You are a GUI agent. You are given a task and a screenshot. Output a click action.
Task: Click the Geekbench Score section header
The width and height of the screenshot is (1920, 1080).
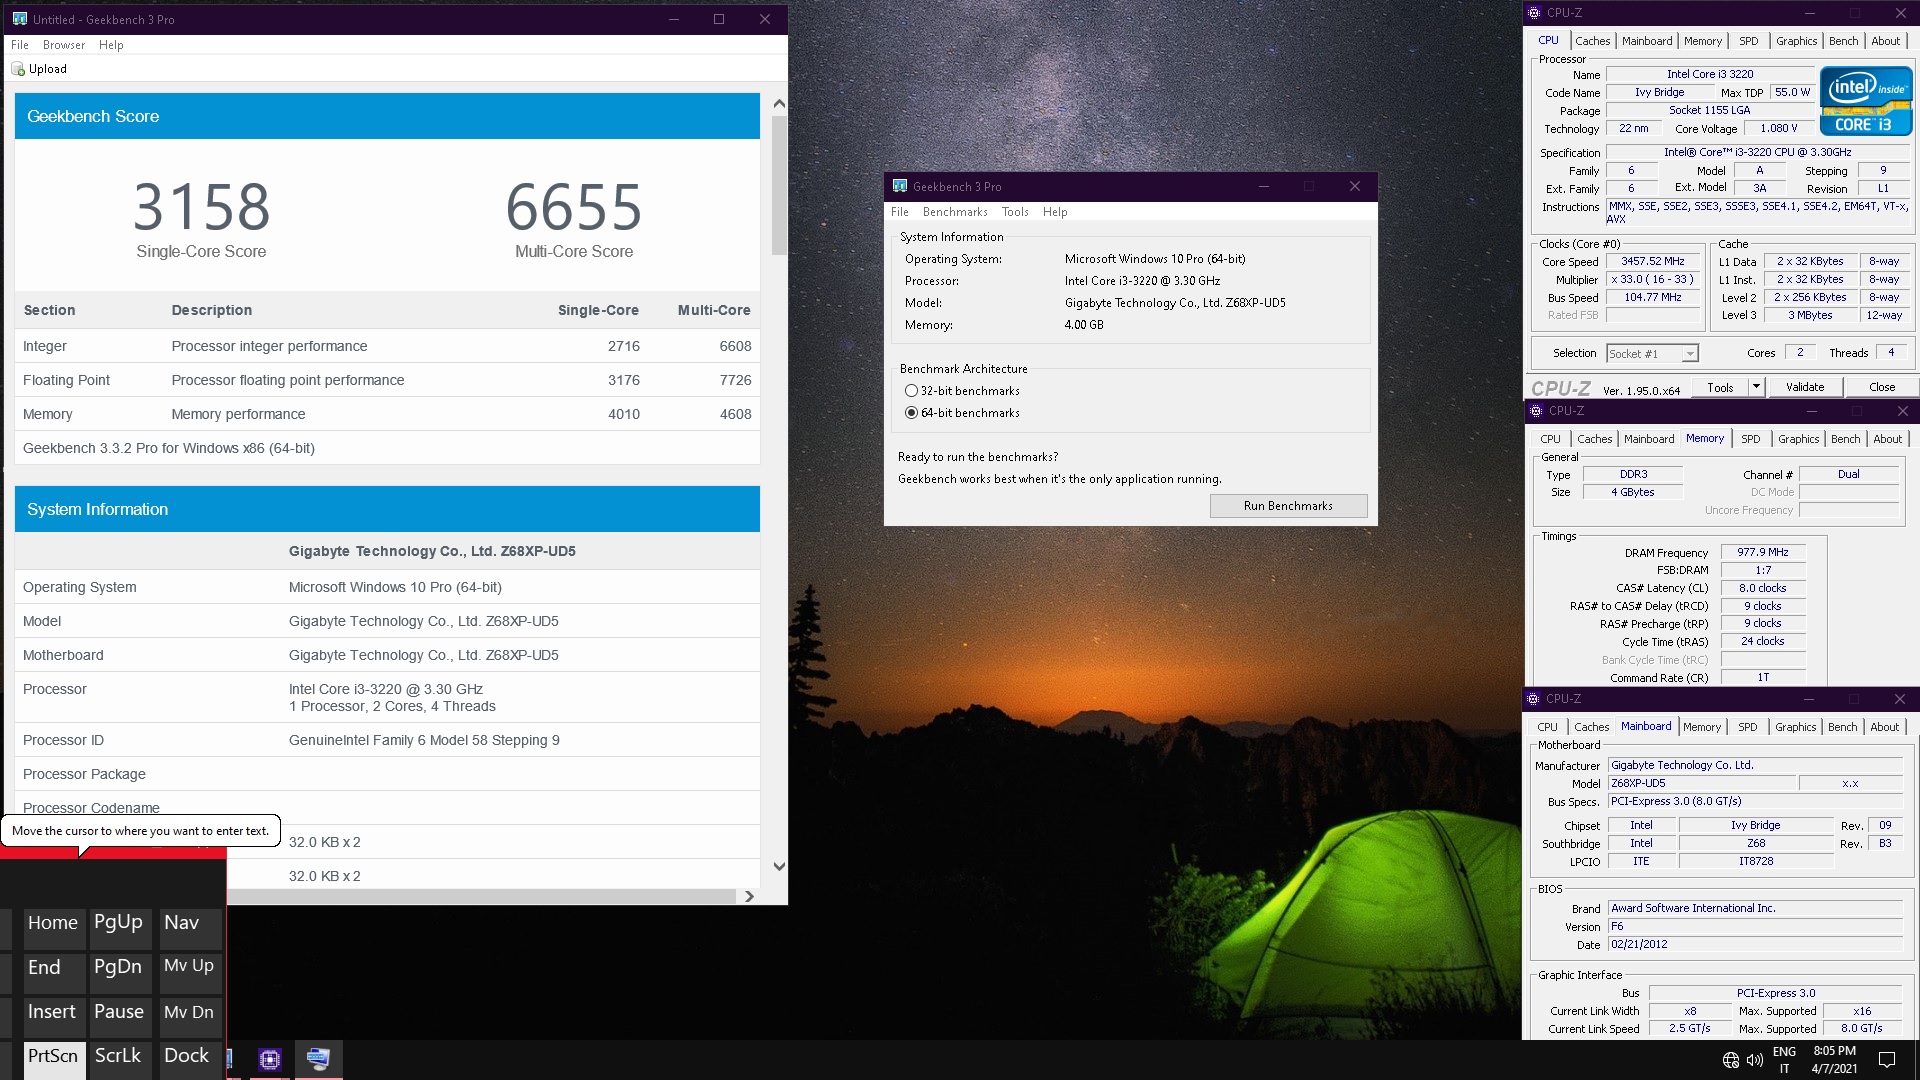click(x=387, y=116)
